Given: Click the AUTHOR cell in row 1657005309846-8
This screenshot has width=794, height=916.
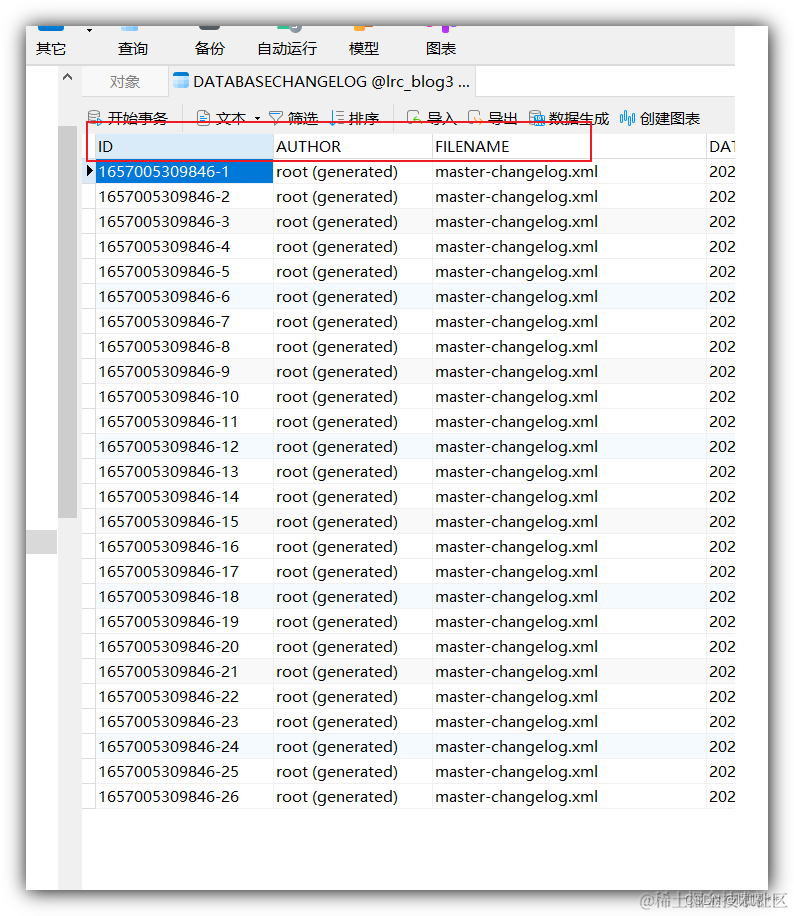Looking at the screenshot, I should (x=353, y=347).
